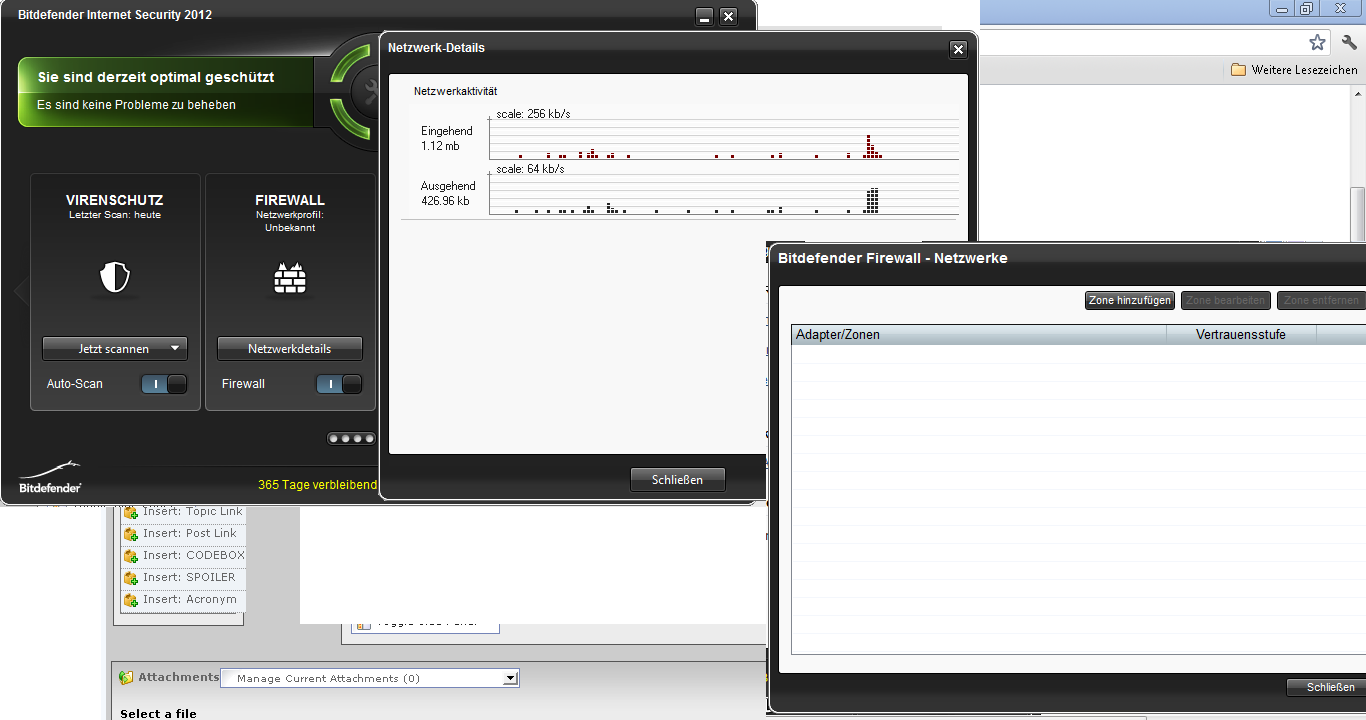The height and width of the screenshot is (720, 1366).
Task: Click the Insert: SPOILER text
Action: (189, 578)
